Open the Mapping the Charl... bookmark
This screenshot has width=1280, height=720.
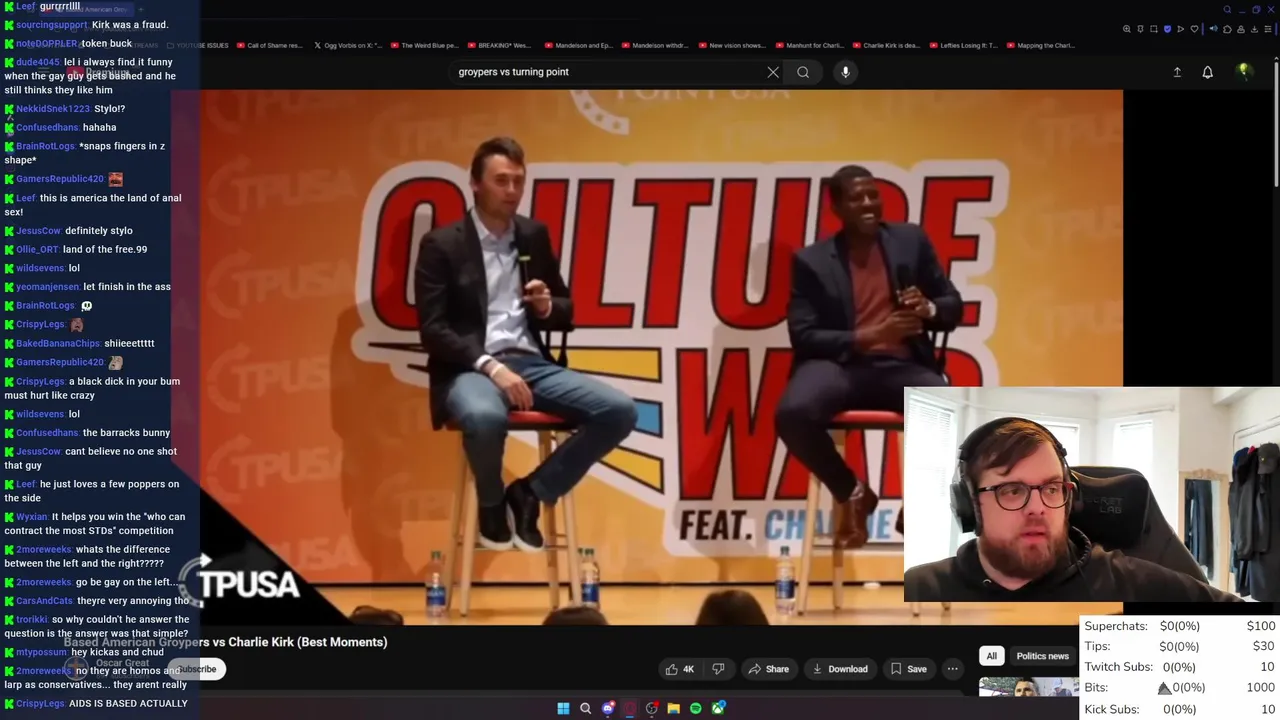pyautogui.click(x=1040, y=45)
